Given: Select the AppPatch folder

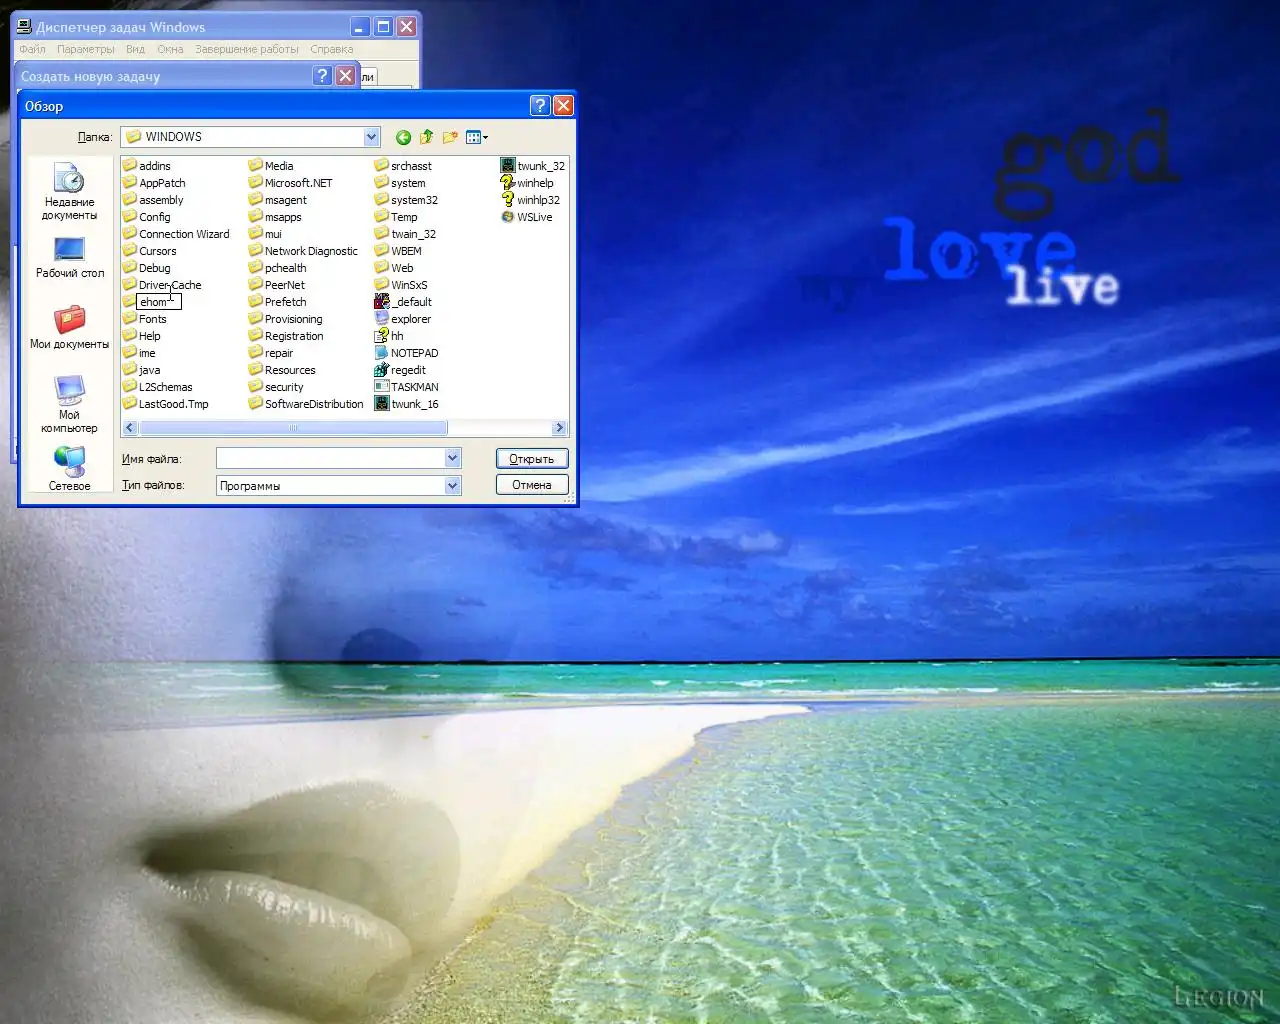Looking at the screenshot, I should pyautogui.click(x=154, y=183).
